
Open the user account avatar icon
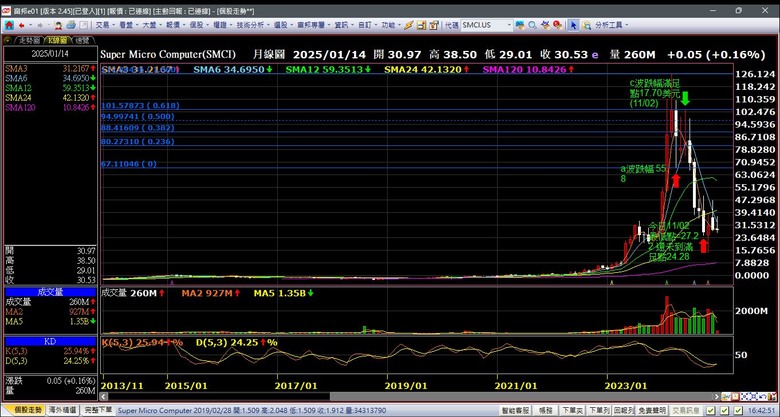point(58,25)
